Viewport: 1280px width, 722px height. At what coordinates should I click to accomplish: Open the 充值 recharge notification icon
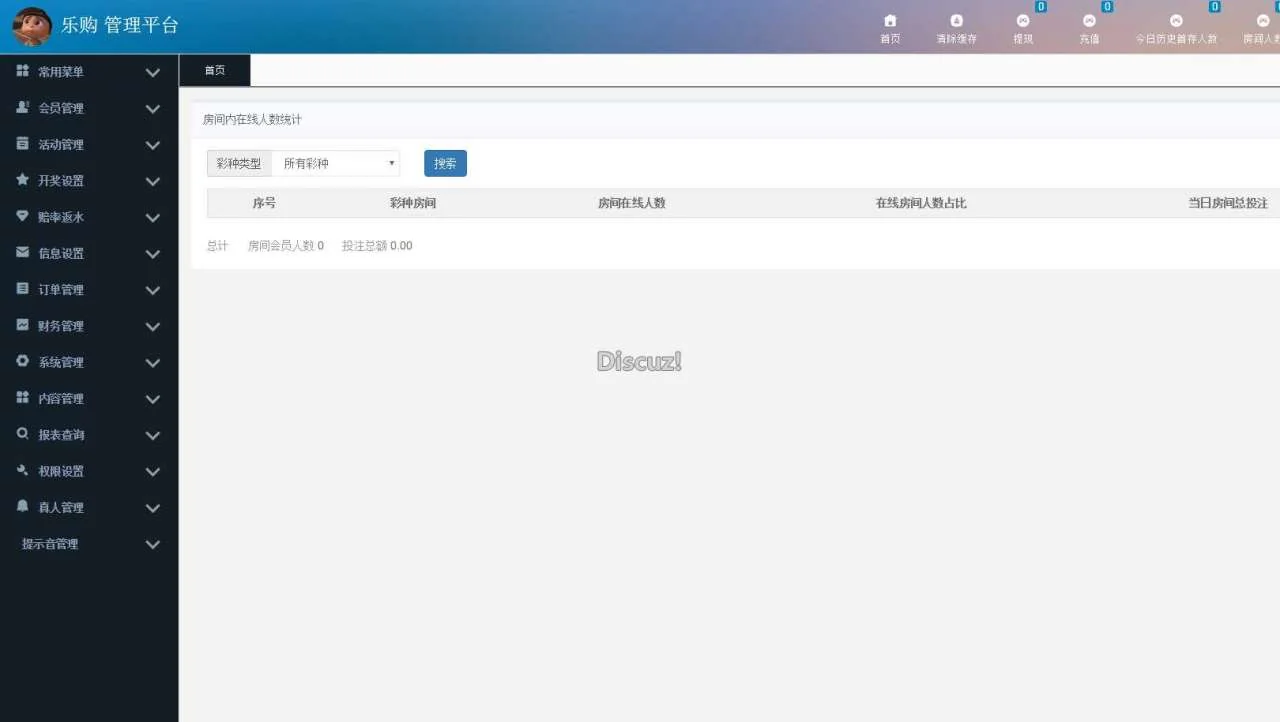[1089, 21]
